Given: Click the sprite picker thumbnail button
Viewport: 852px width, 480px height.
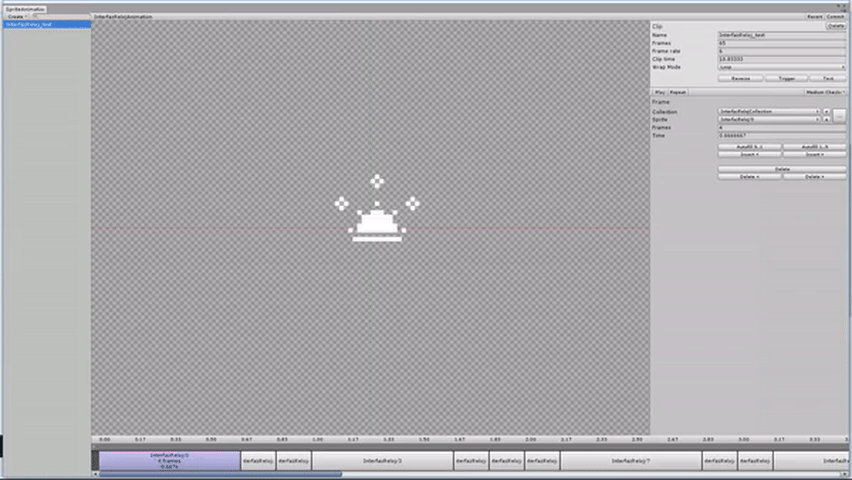Looking at the screenshot, I should (x=840, y=116).
